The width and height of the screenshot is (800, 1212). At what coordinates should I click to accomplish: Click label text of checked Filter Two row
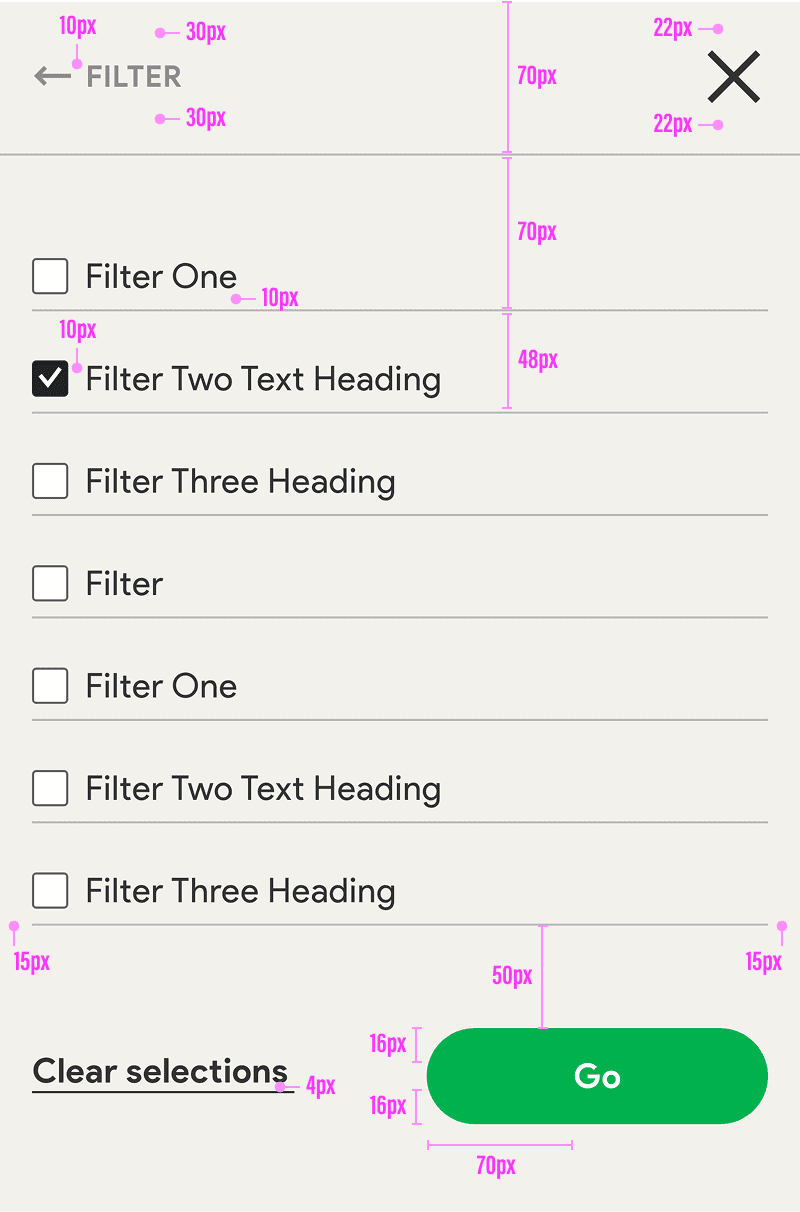263,380
